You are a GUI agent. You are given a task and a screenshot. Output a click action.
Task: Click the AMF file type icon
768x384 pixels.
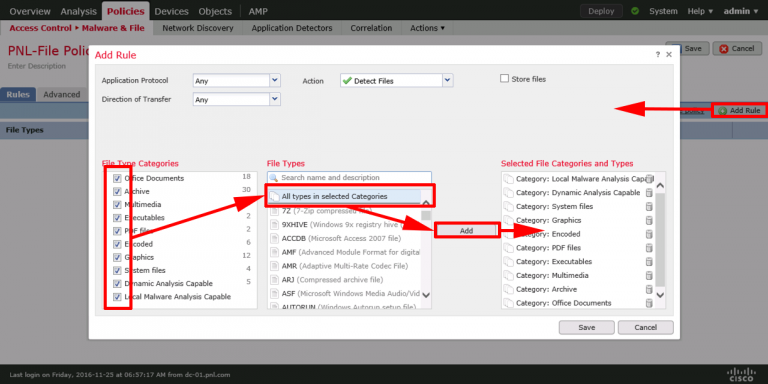[x=275, y=252]
